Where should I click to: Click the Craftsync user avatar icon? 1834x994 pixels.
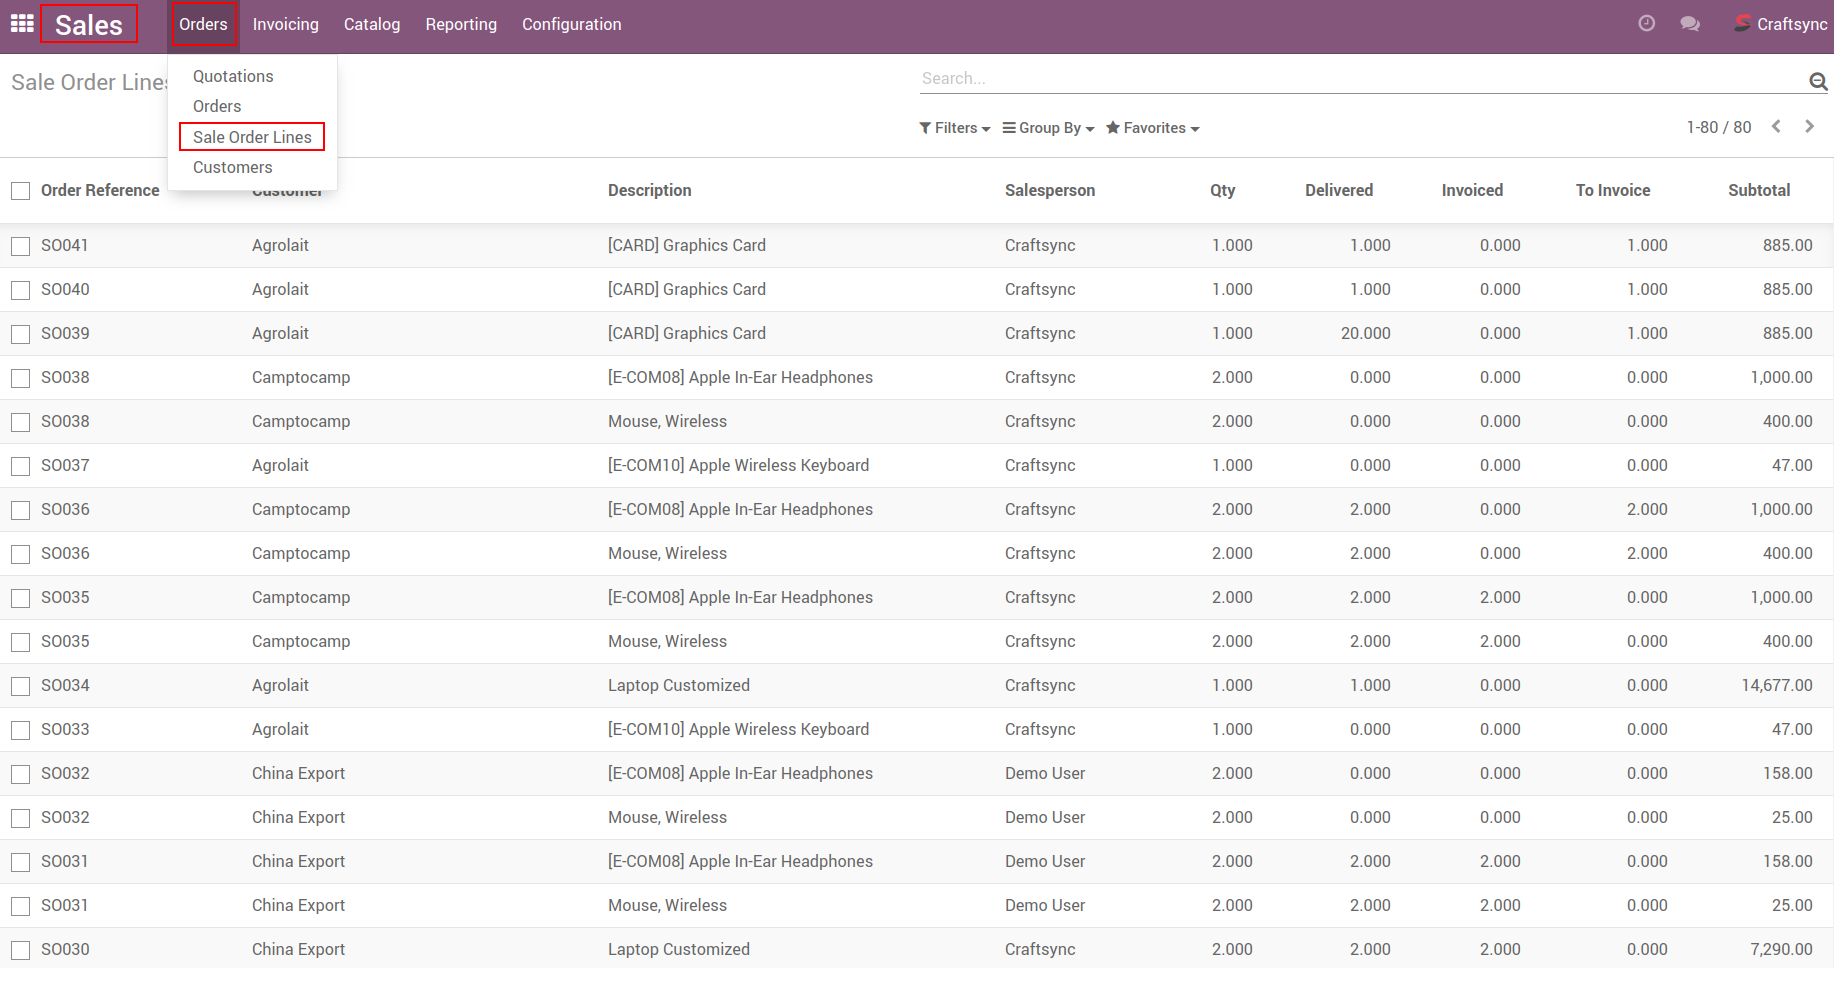click(1742, 23)
